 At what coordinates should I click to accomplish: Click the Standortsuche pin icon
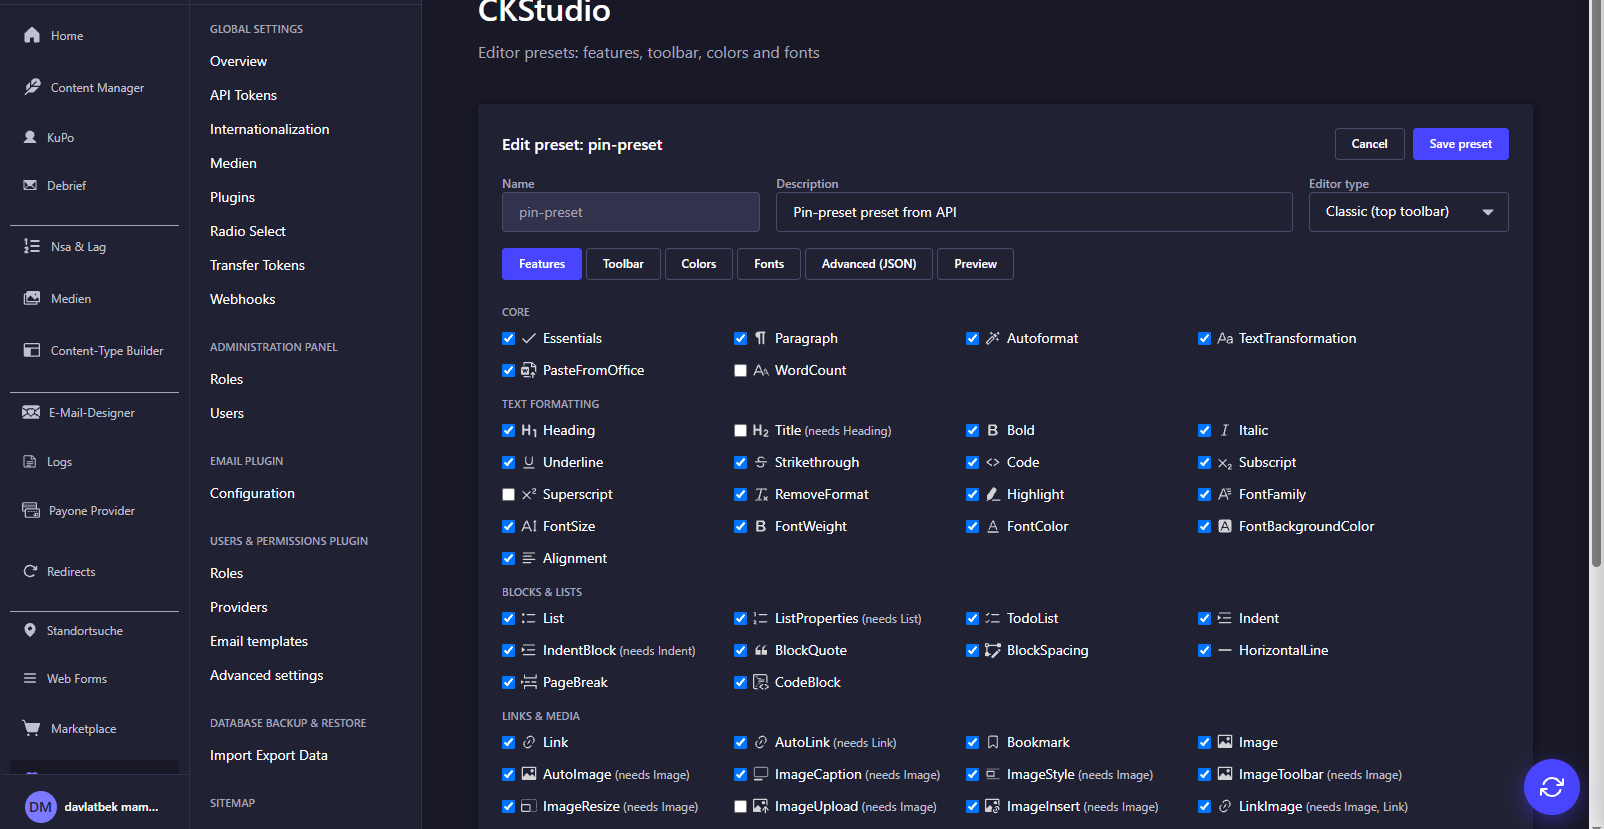coord(30,630)
